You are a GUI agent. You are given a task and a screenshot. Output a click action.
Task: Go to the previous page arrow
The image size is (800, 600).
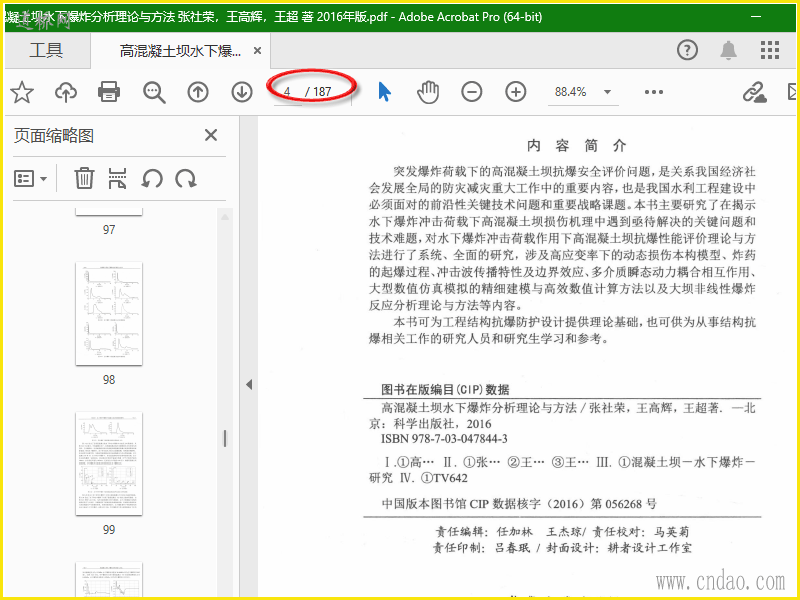(x=198, y=92)
